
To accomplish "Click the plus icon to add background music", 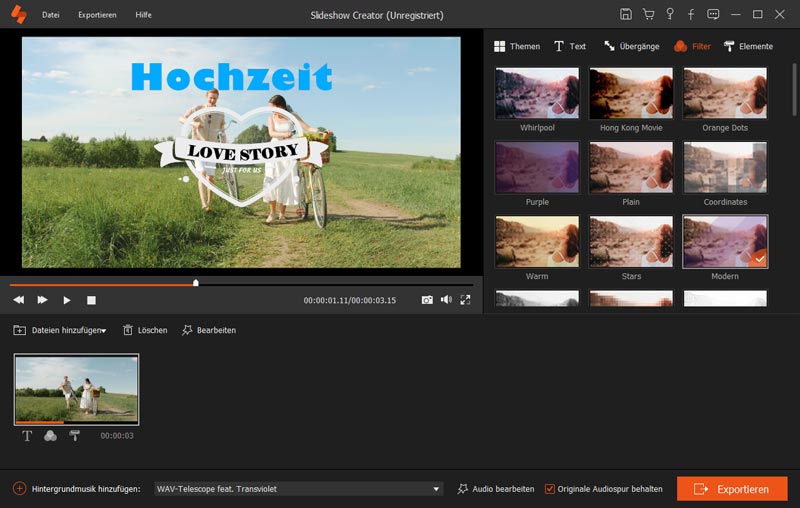I will [x=19, y=489].
